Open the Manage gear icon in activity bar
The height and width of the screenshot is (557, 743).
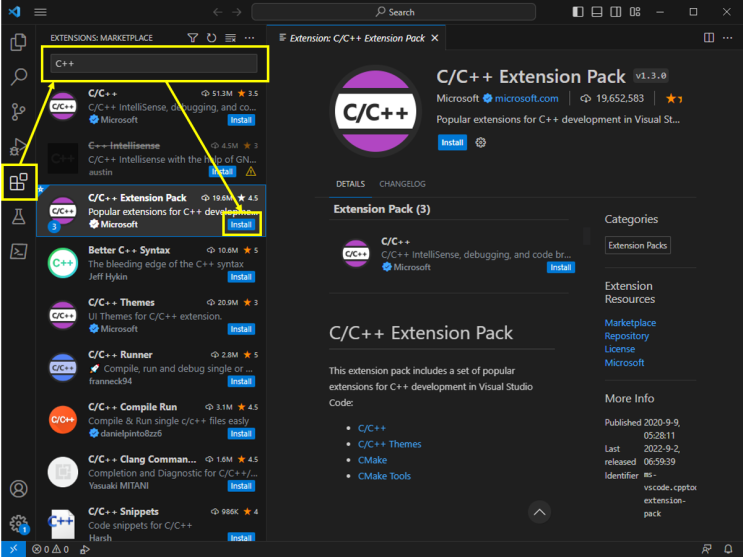tap(18, 524)
